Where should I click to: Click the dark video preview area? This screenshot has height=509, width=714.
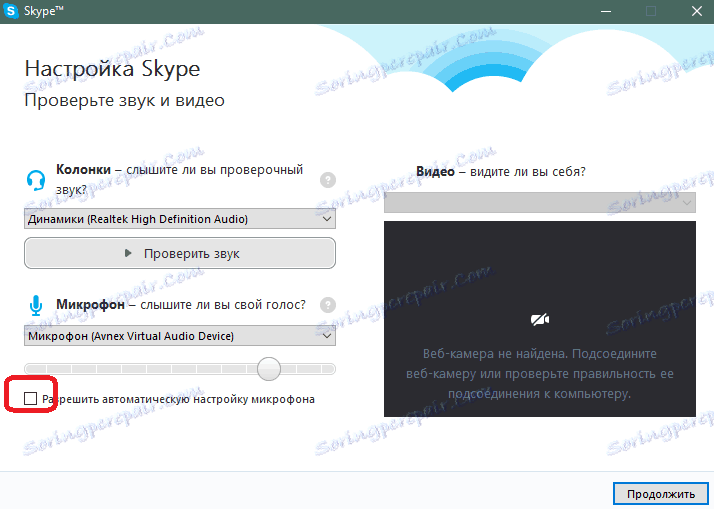pyautogui.click(x=540, y=319)
